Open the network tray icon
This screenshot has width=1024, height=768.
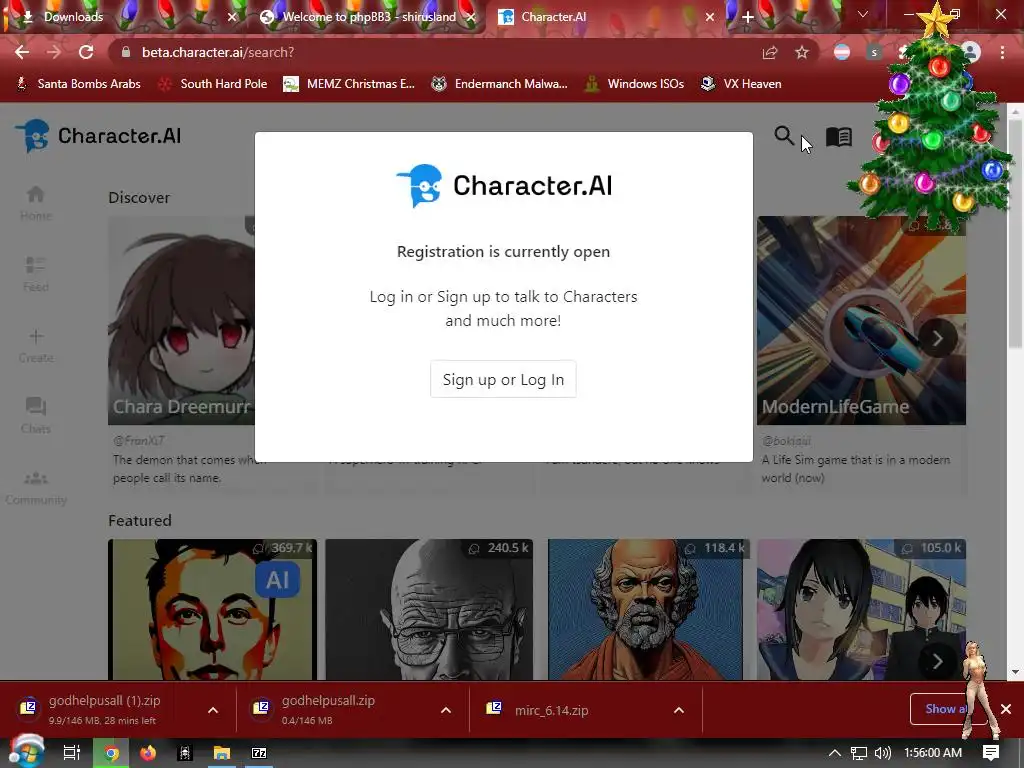[859, 753]
